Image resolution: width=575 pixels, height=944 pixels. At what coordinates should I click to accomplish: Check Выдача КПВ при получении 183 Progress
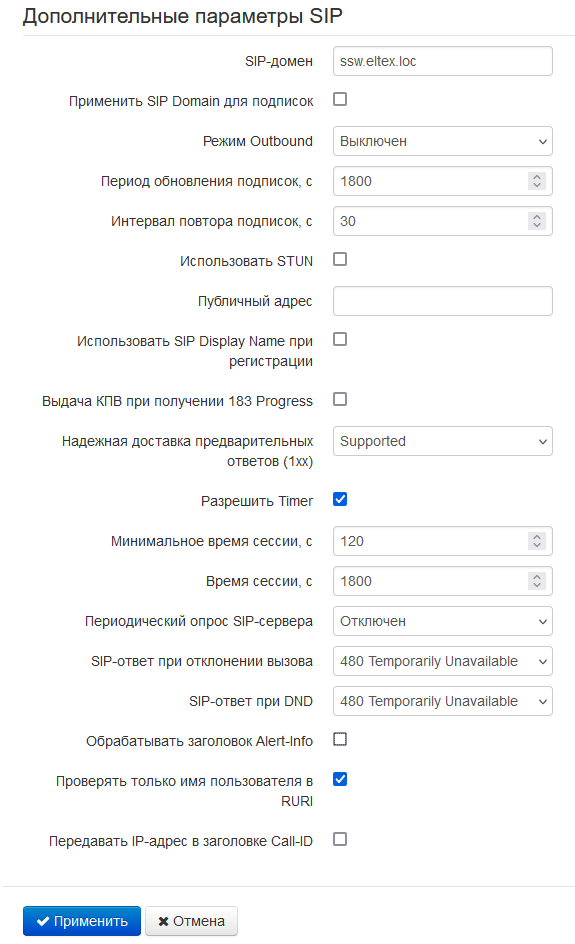340,399
